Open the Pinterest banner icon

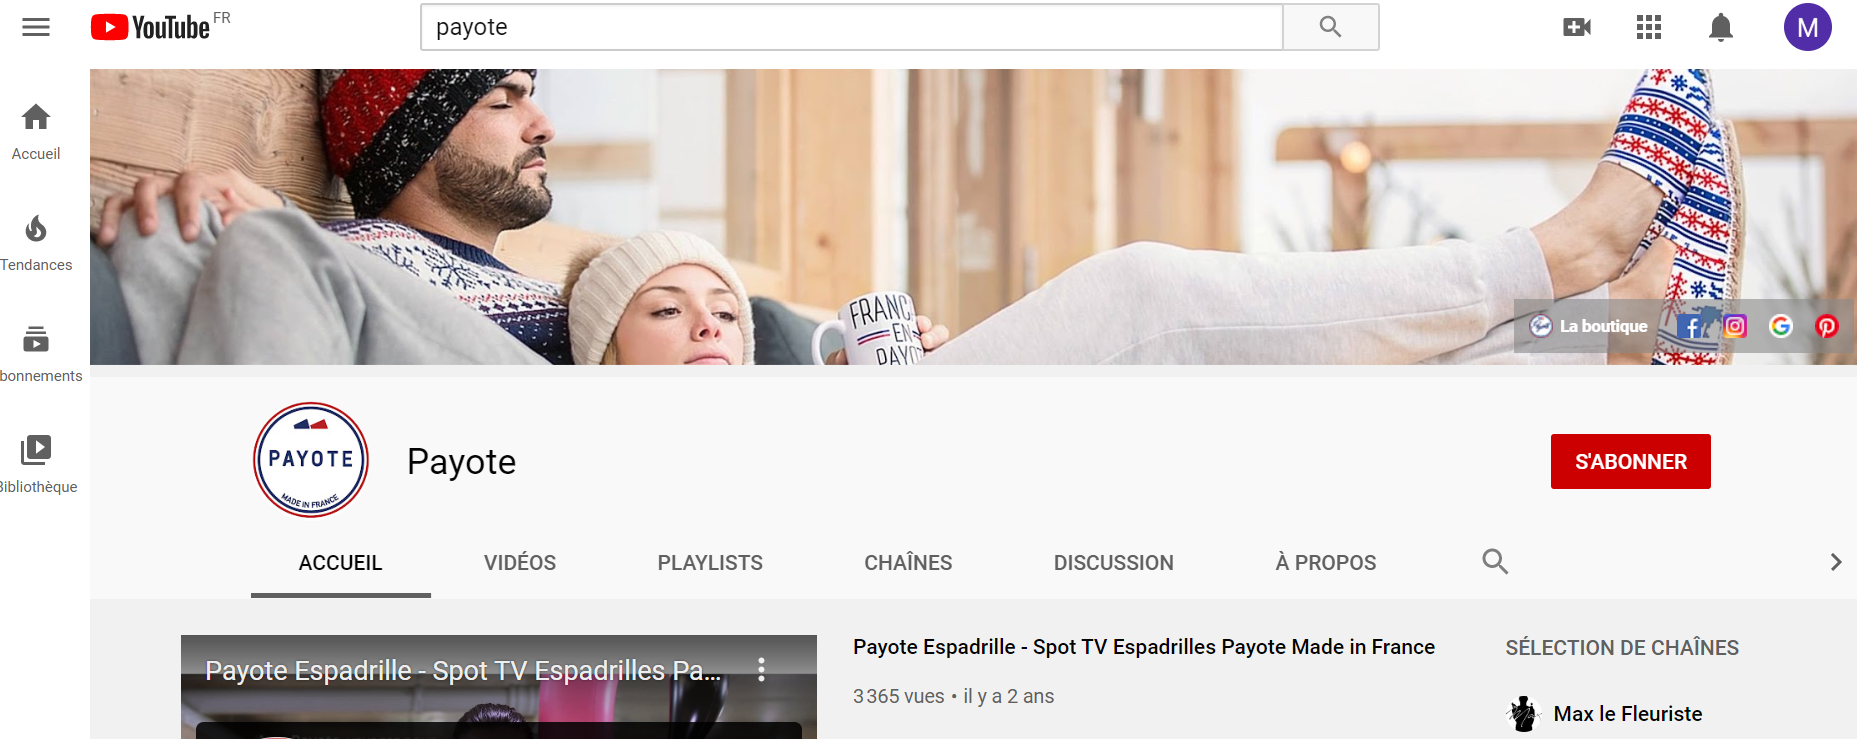click(1827, 326)
